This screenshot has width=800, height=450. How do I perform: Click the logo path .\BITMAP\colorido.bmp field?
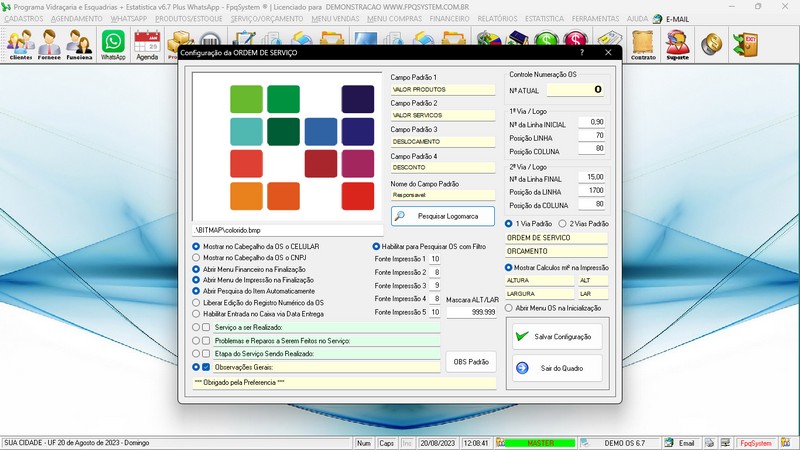tap(288, 230)
